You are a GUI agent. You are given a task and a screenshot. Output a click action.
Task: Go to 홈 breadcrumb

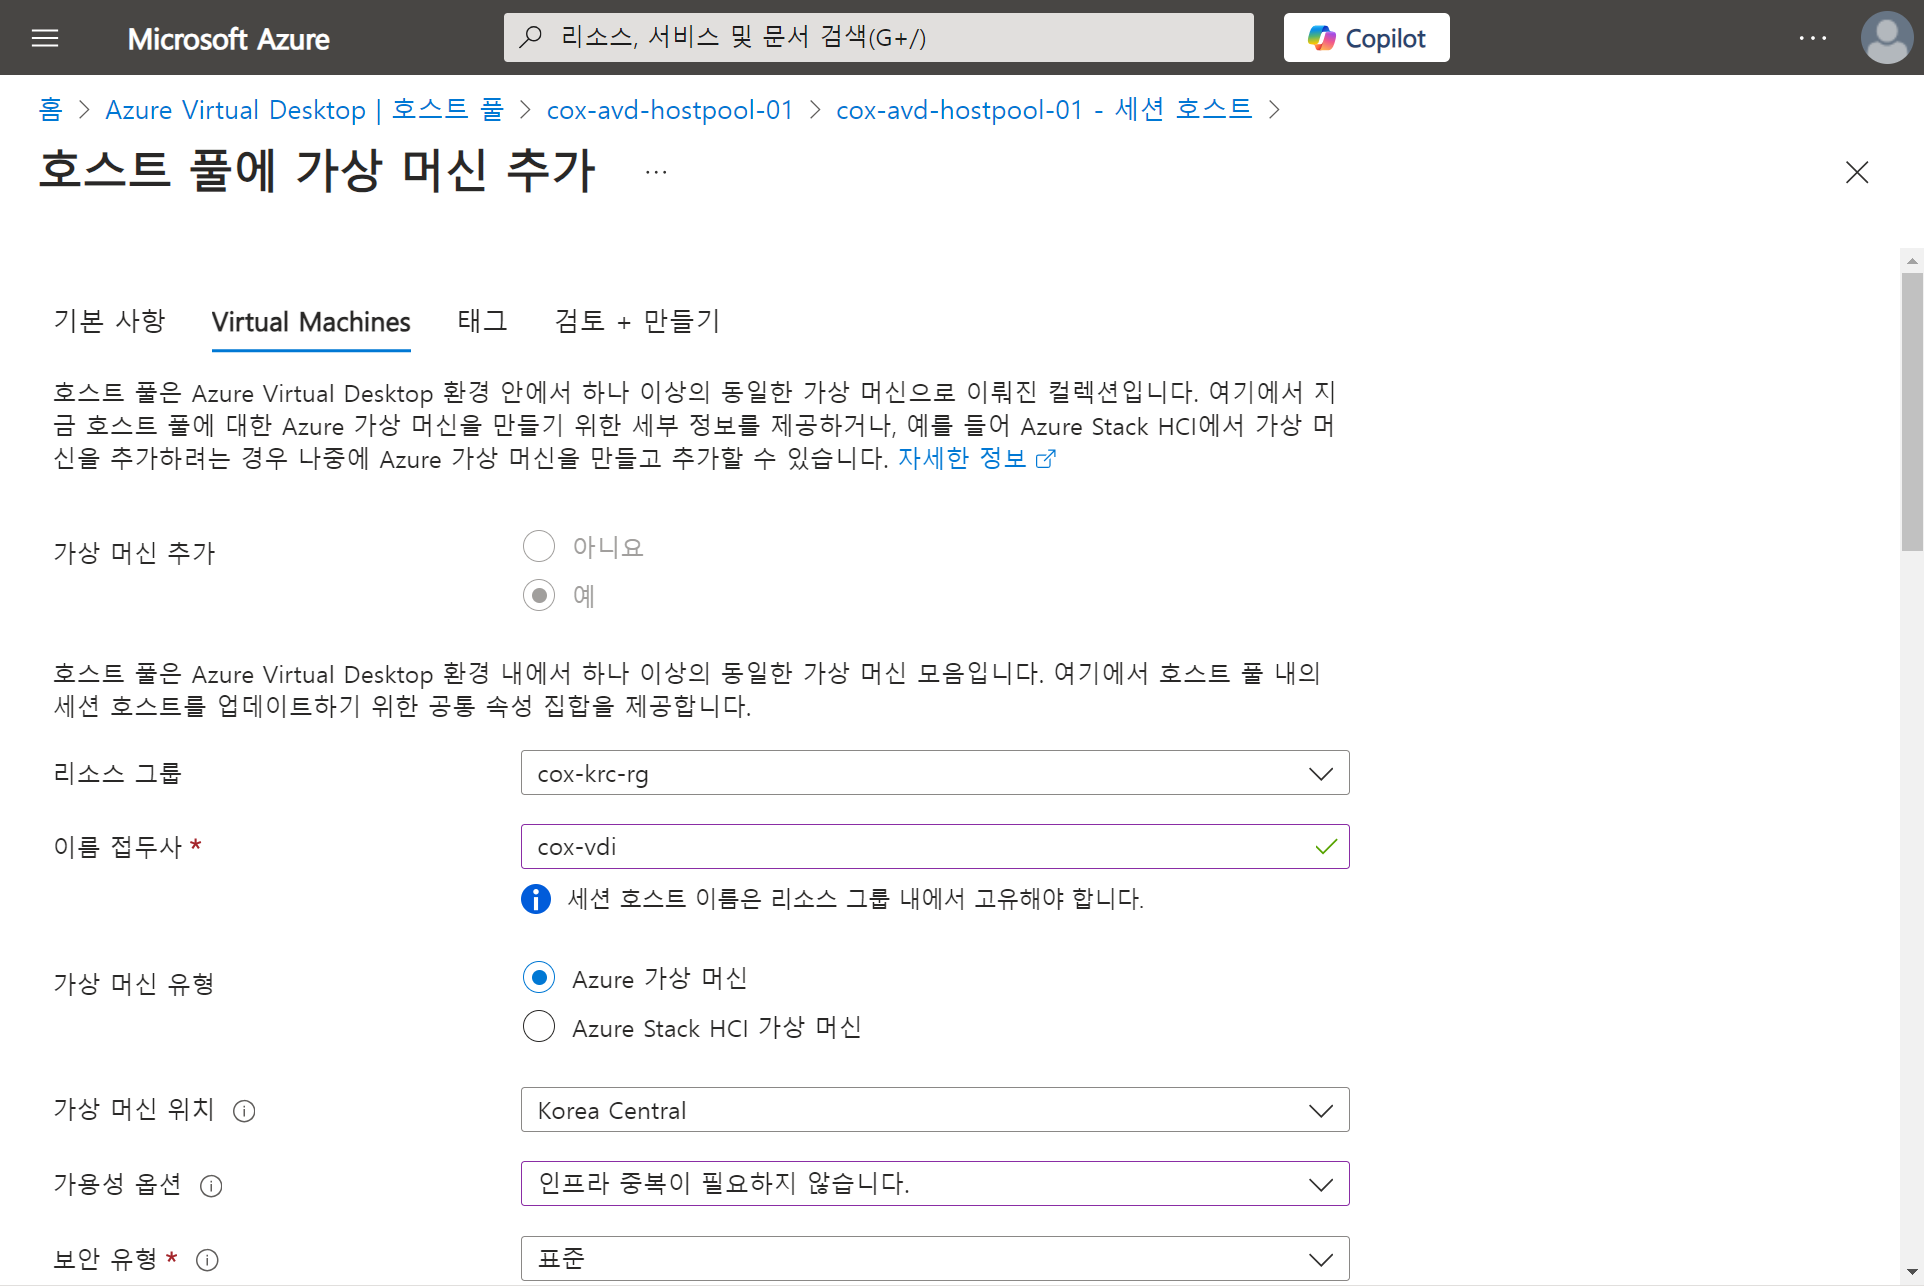50,109
